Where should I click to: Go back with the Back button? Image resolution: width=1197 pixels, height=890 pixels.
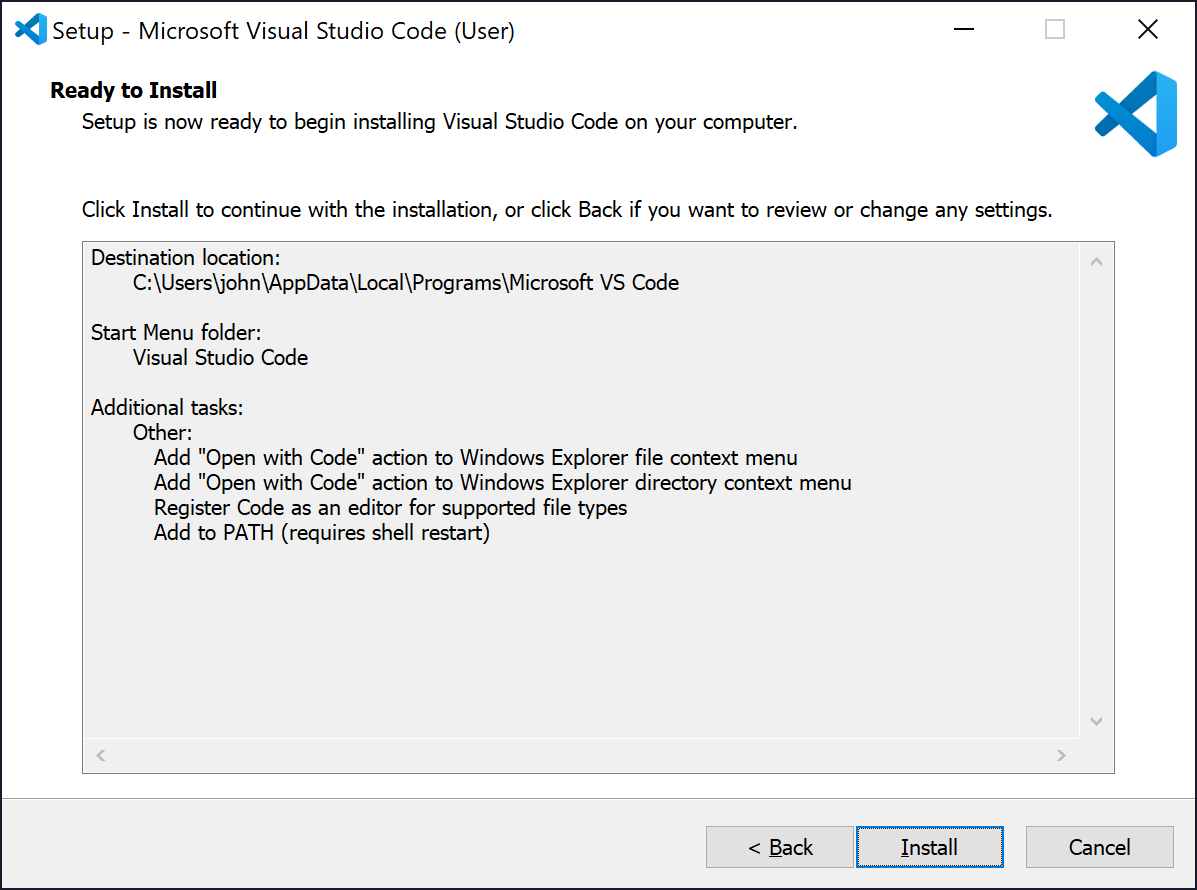pos(779,846)
